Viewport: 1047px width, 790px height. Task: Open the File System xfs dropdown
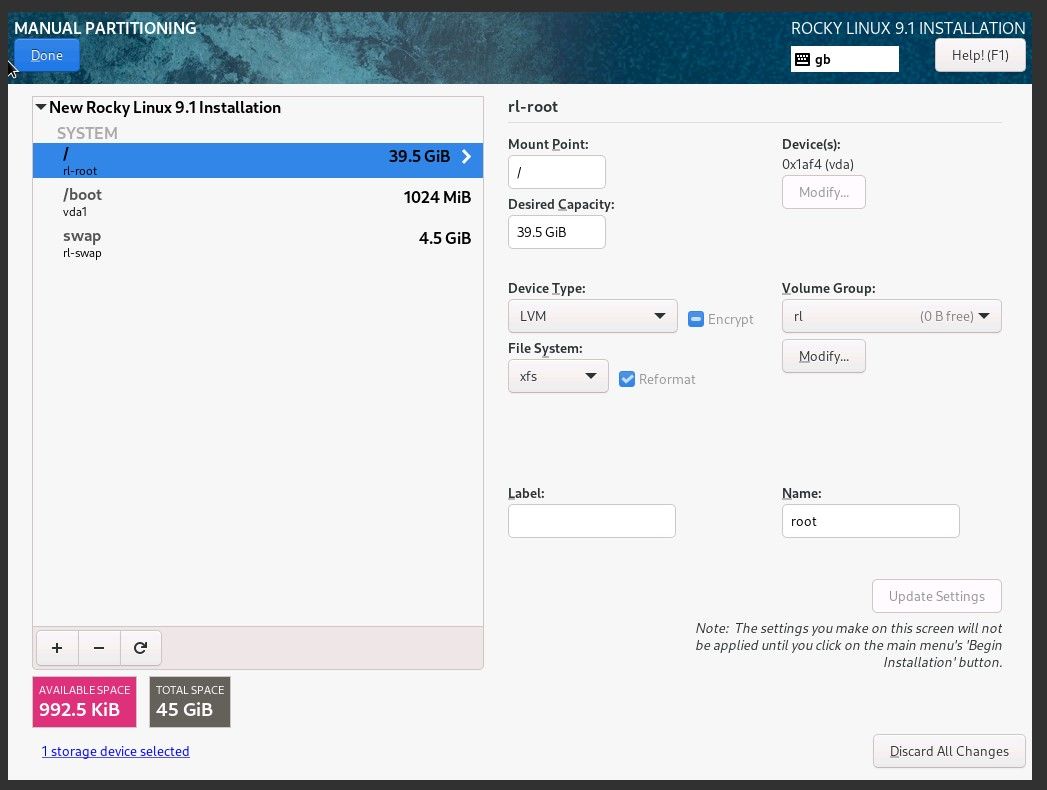(x=558, y=376)
